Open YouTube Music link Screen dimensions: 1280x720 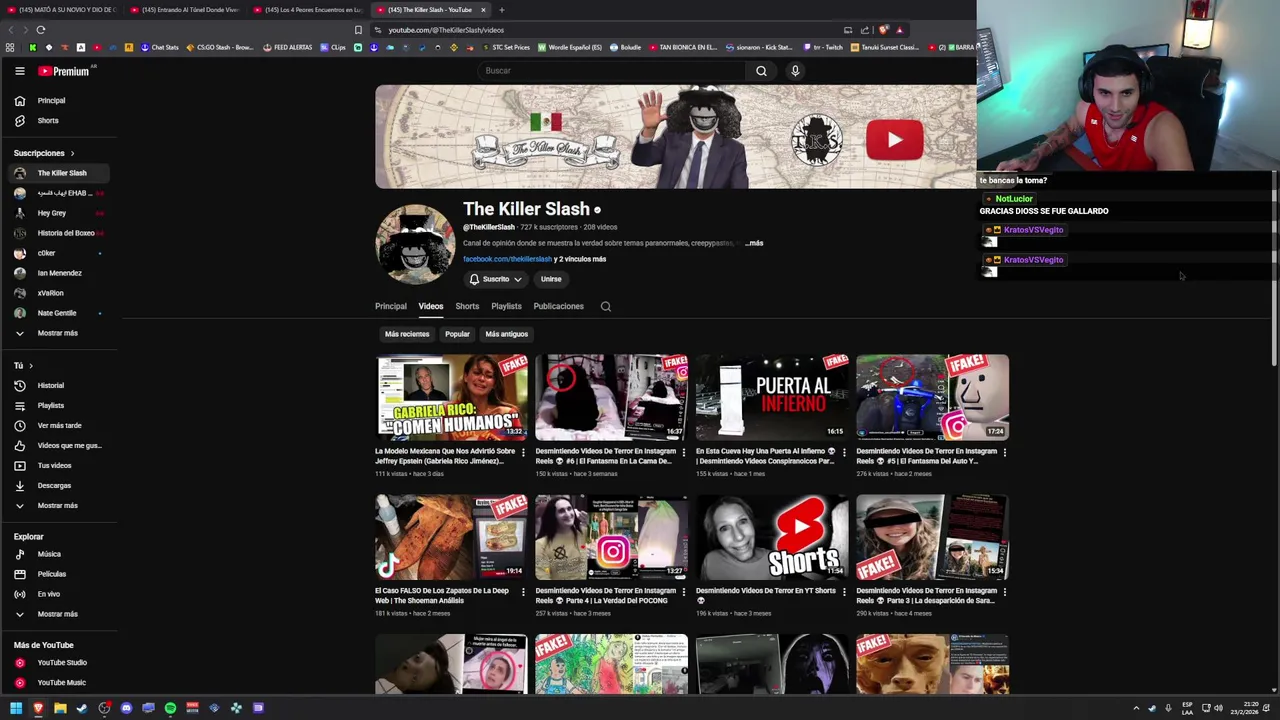coord(60,682)
